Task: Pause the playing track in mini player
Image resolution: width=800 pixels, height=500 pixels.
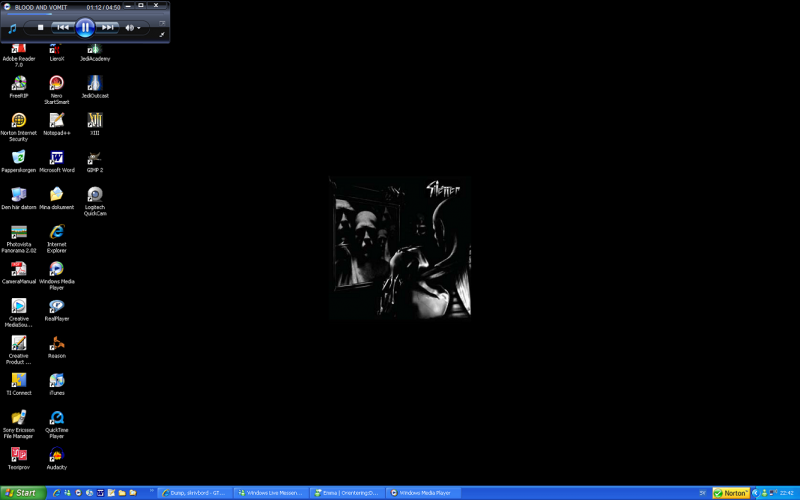Action: click(85, 28)
